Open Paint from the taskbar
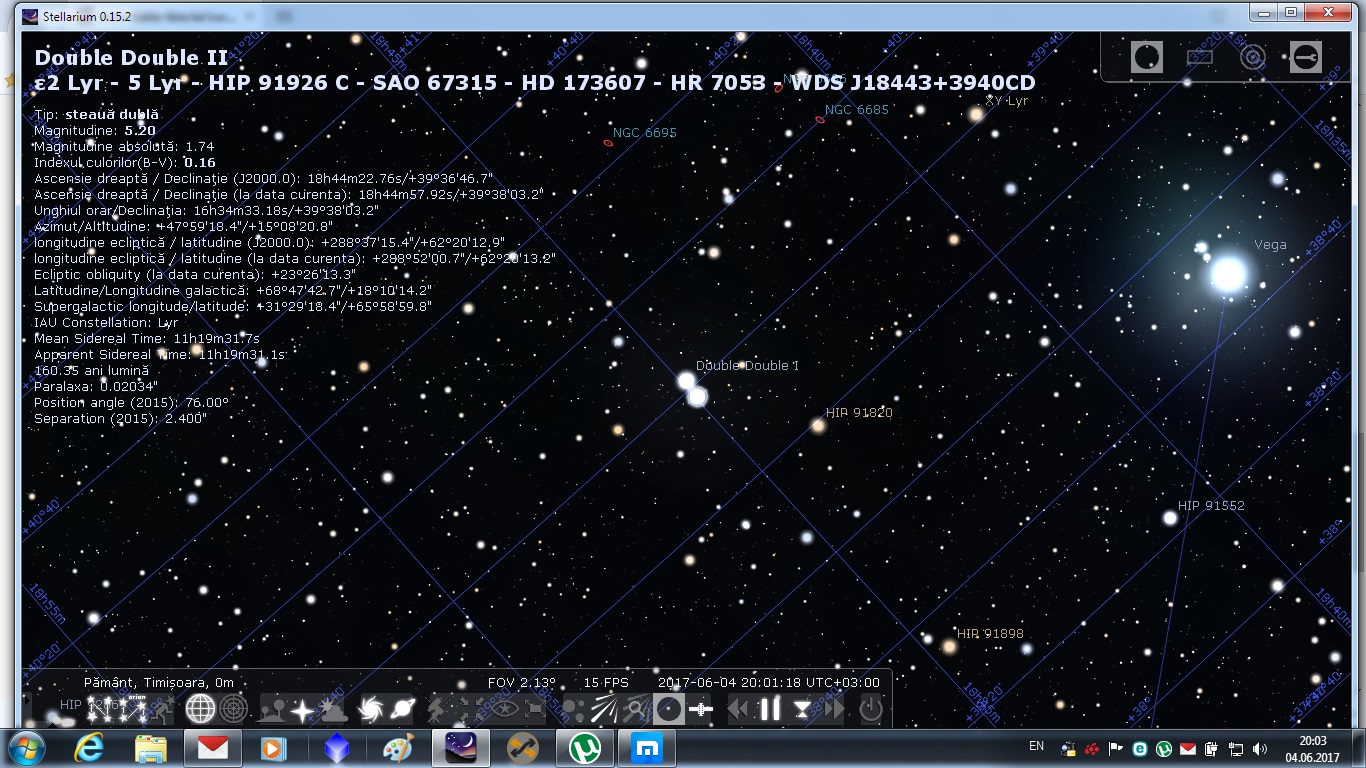This screenshot has width=1366, height=768. (x=397, y=748)
